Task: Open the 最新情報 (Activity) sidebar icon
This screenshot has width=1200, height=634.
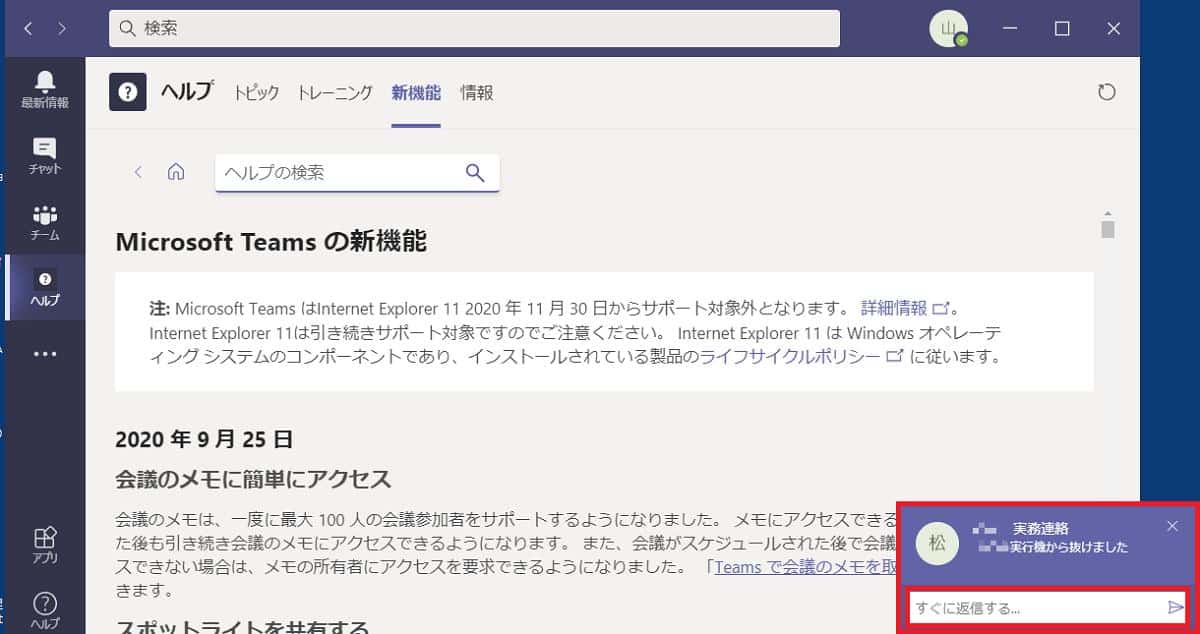Action: [x=44, y=87]
